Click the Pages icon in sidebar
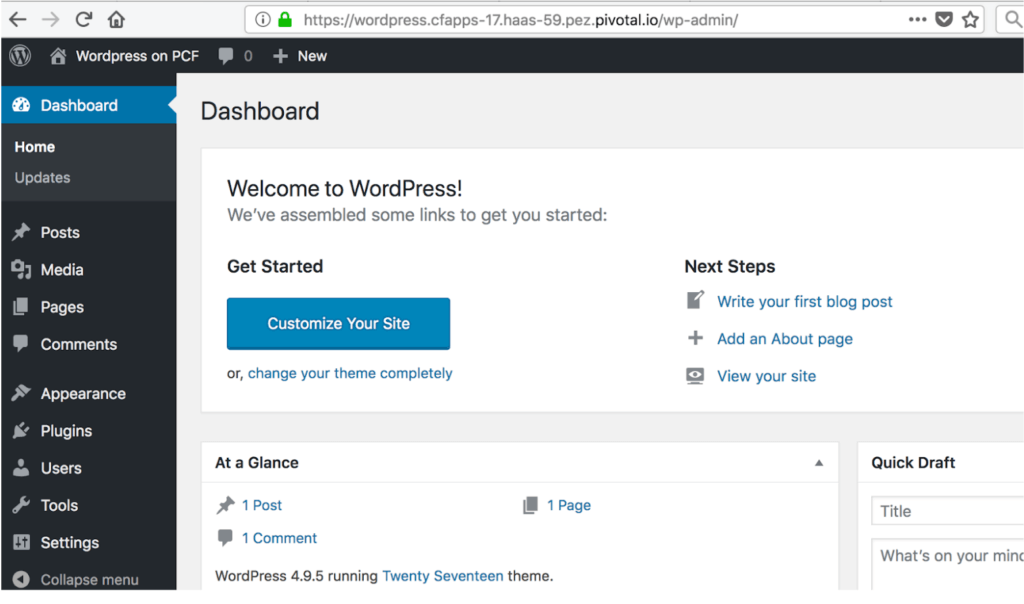This screenshot has width=1024, height=604. pyautogui.click(x=21, y=306)
